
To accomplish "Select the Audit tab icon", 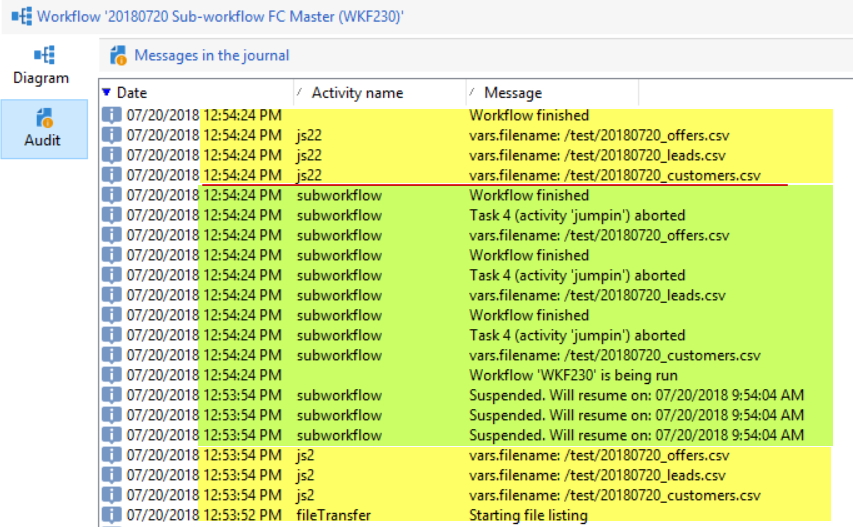I will (x=44, y=118).
